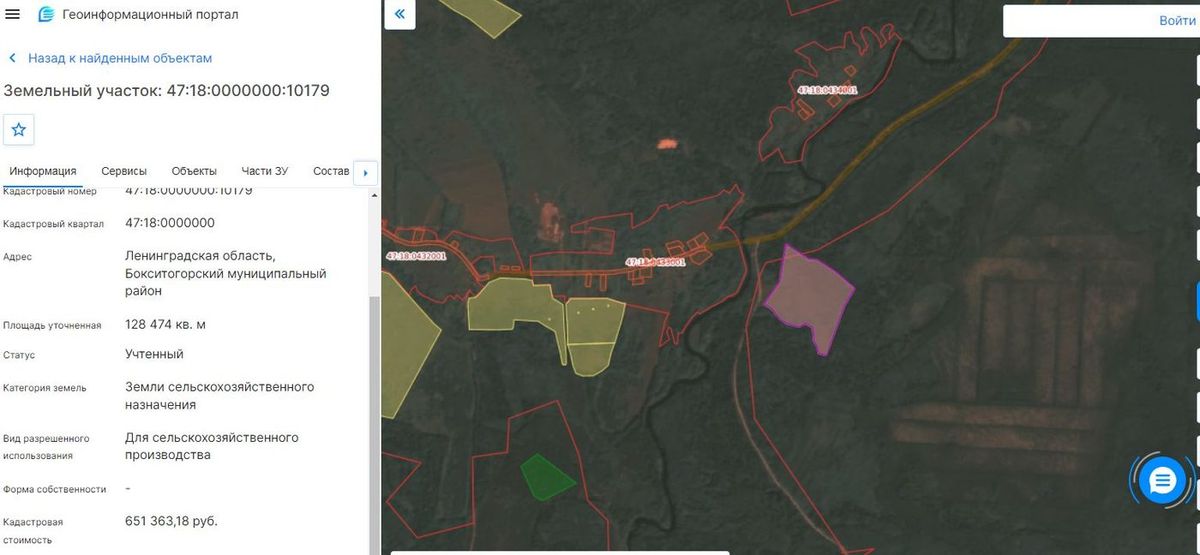Click the map label 47:18:0432001

pos(415,256)
